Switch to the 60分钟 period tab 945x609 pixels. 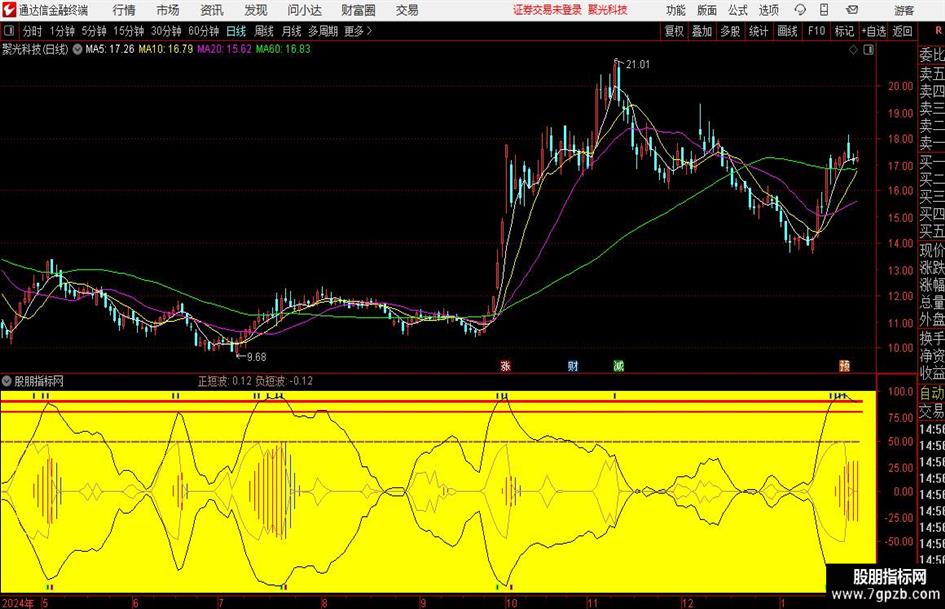click(204, 31)
